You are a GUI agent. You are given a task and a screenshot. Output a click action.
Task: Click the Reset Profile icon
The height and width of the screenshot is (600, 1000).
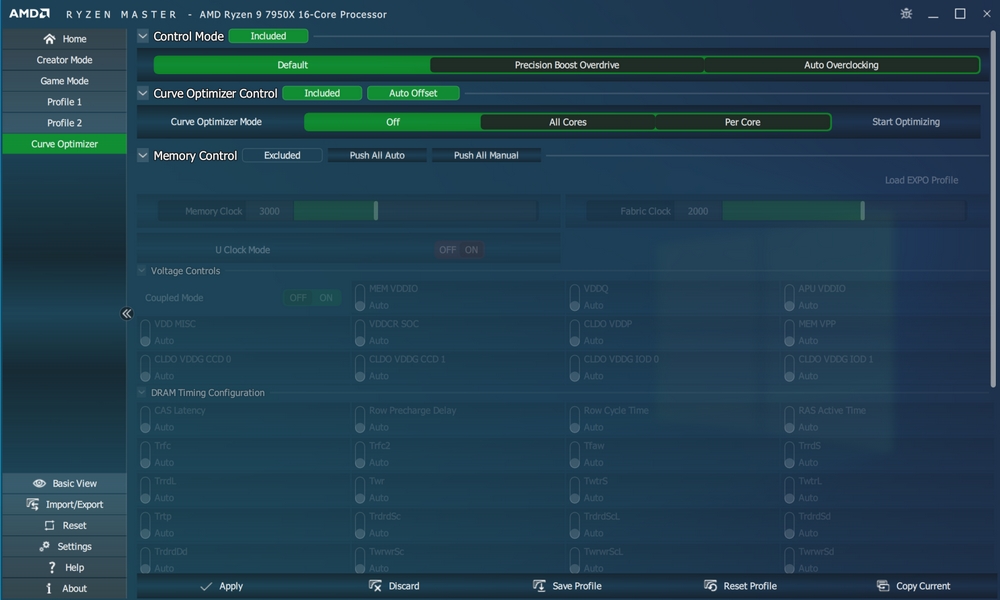[710, 586]
